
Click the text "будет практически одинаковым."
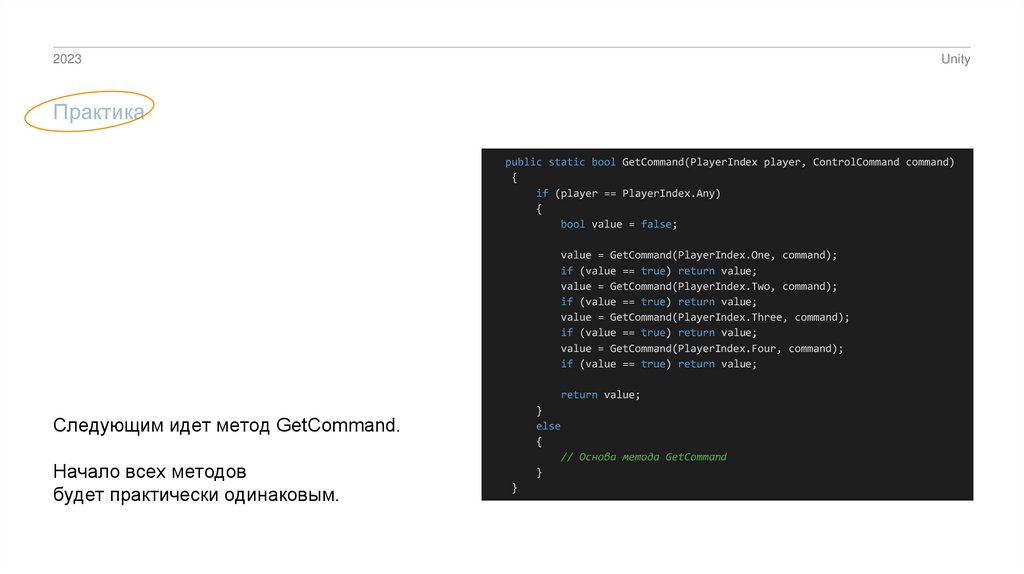(196, 495)
